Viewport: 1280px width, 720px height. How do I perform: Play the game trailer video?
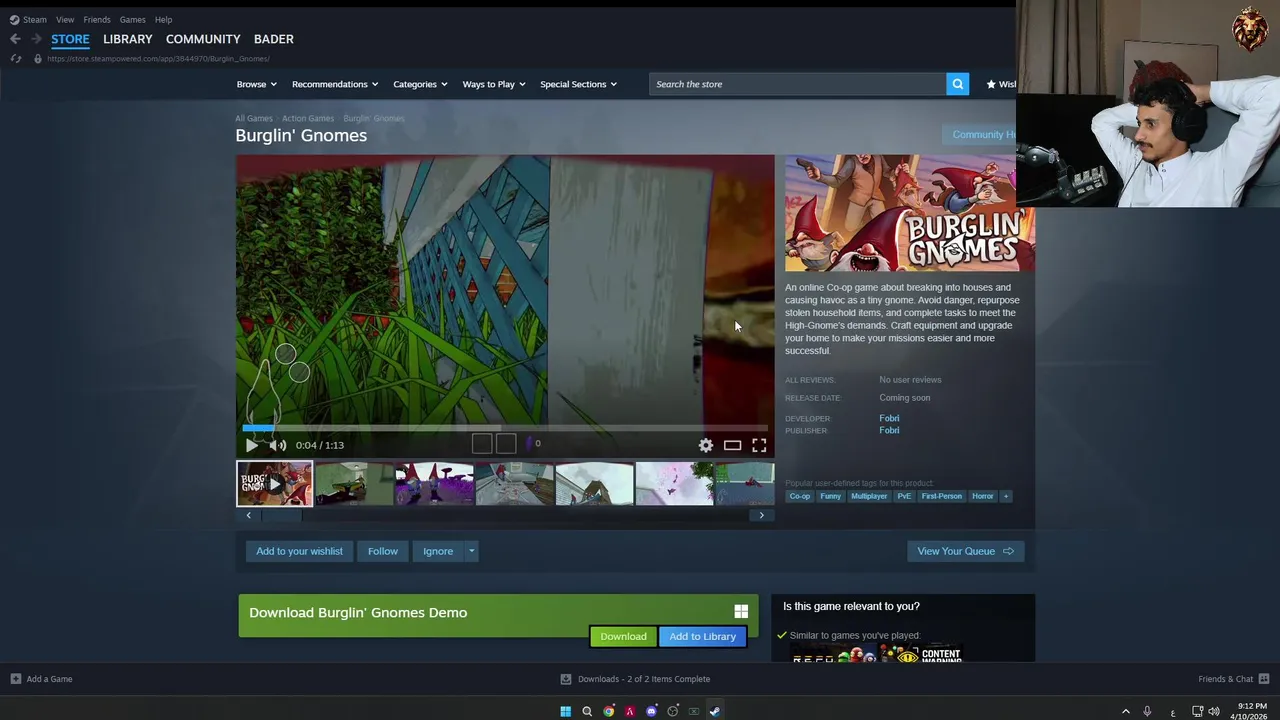[251, 445]
